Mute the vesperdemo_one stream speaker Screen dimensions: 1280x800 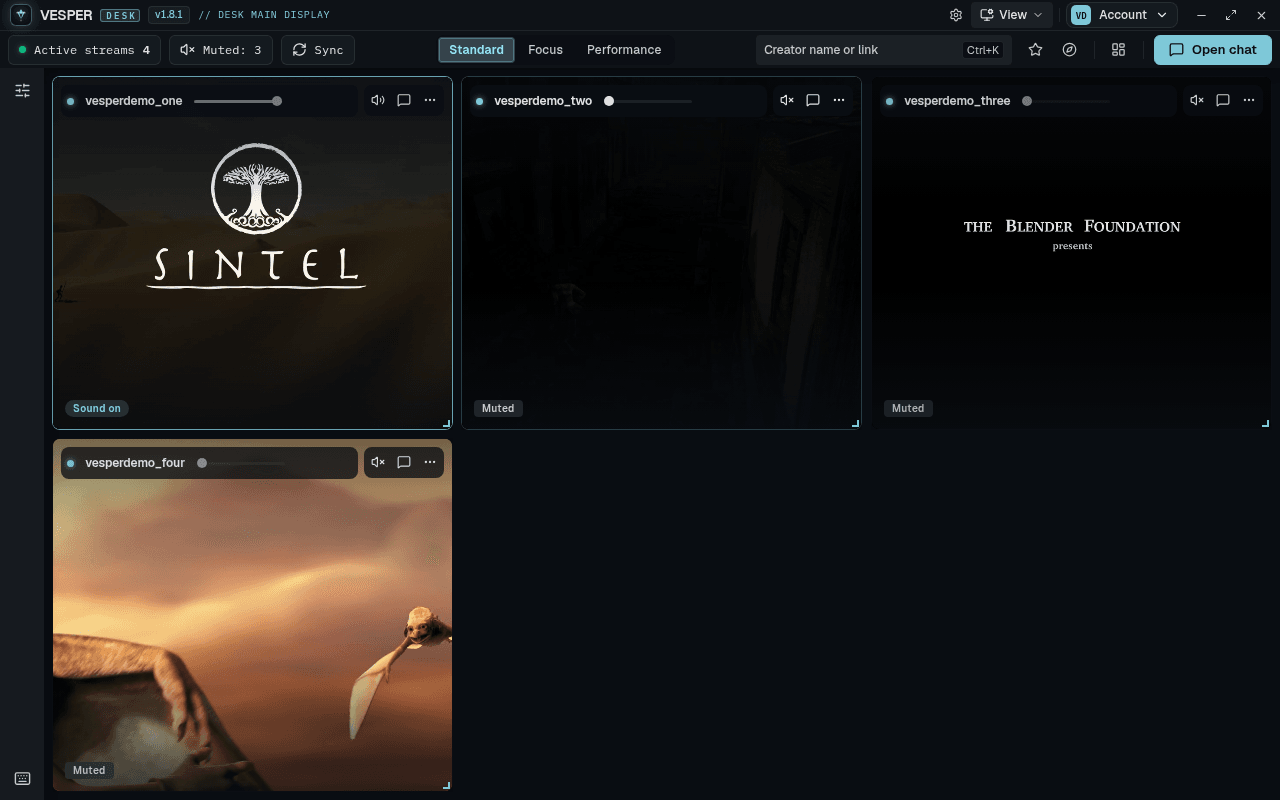(378, 100)
